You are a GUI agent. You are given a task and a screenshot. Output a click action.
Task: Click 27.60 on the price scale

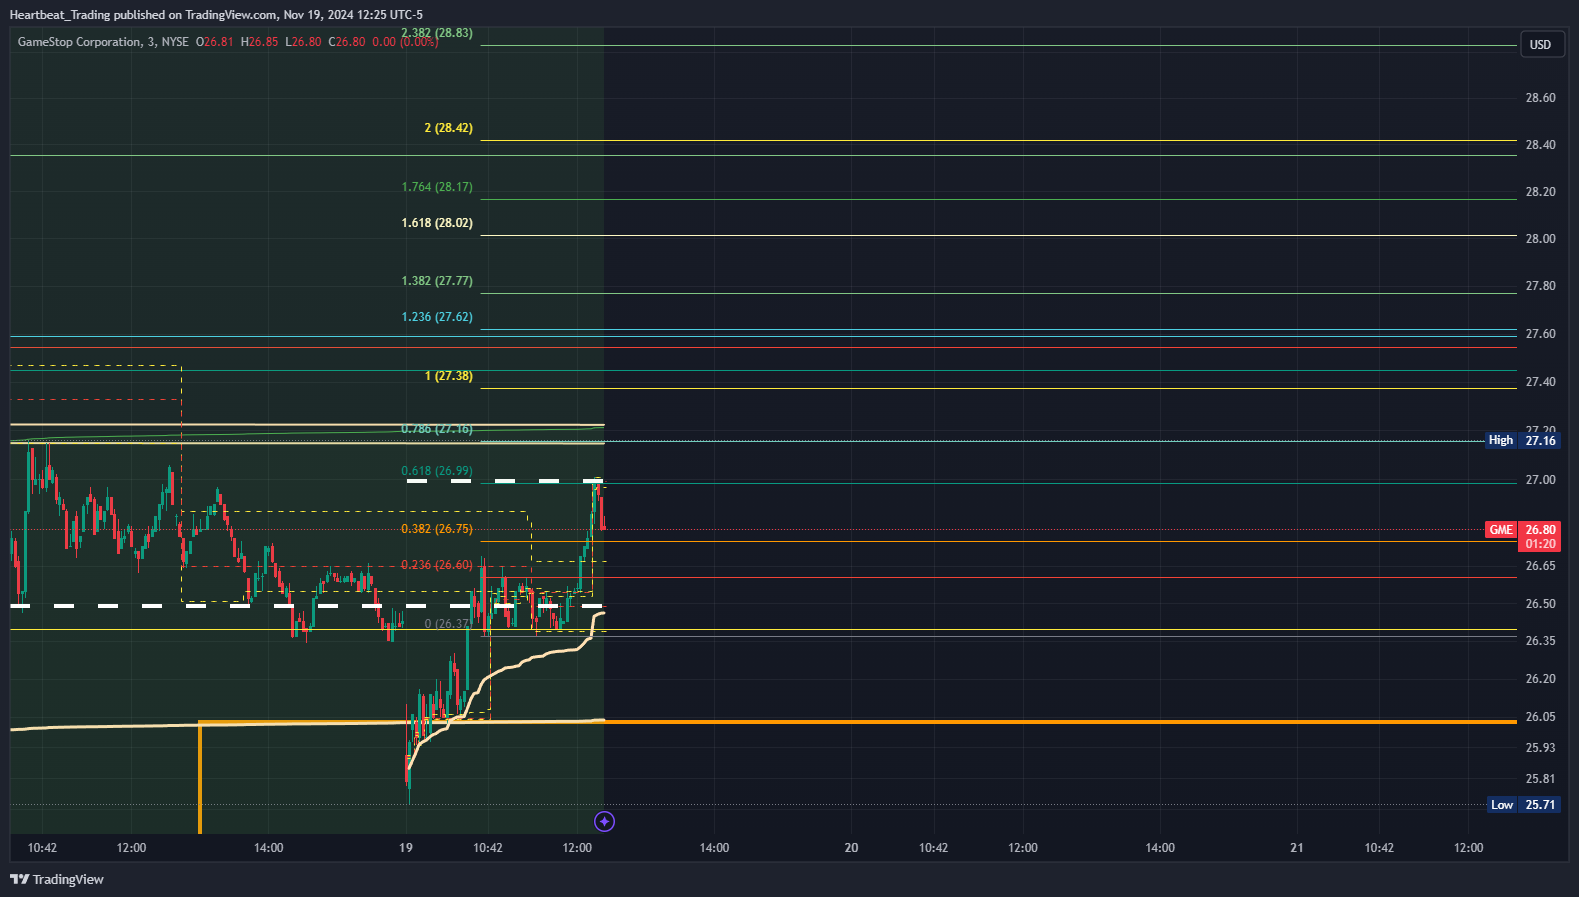(x=1540, y=334)
